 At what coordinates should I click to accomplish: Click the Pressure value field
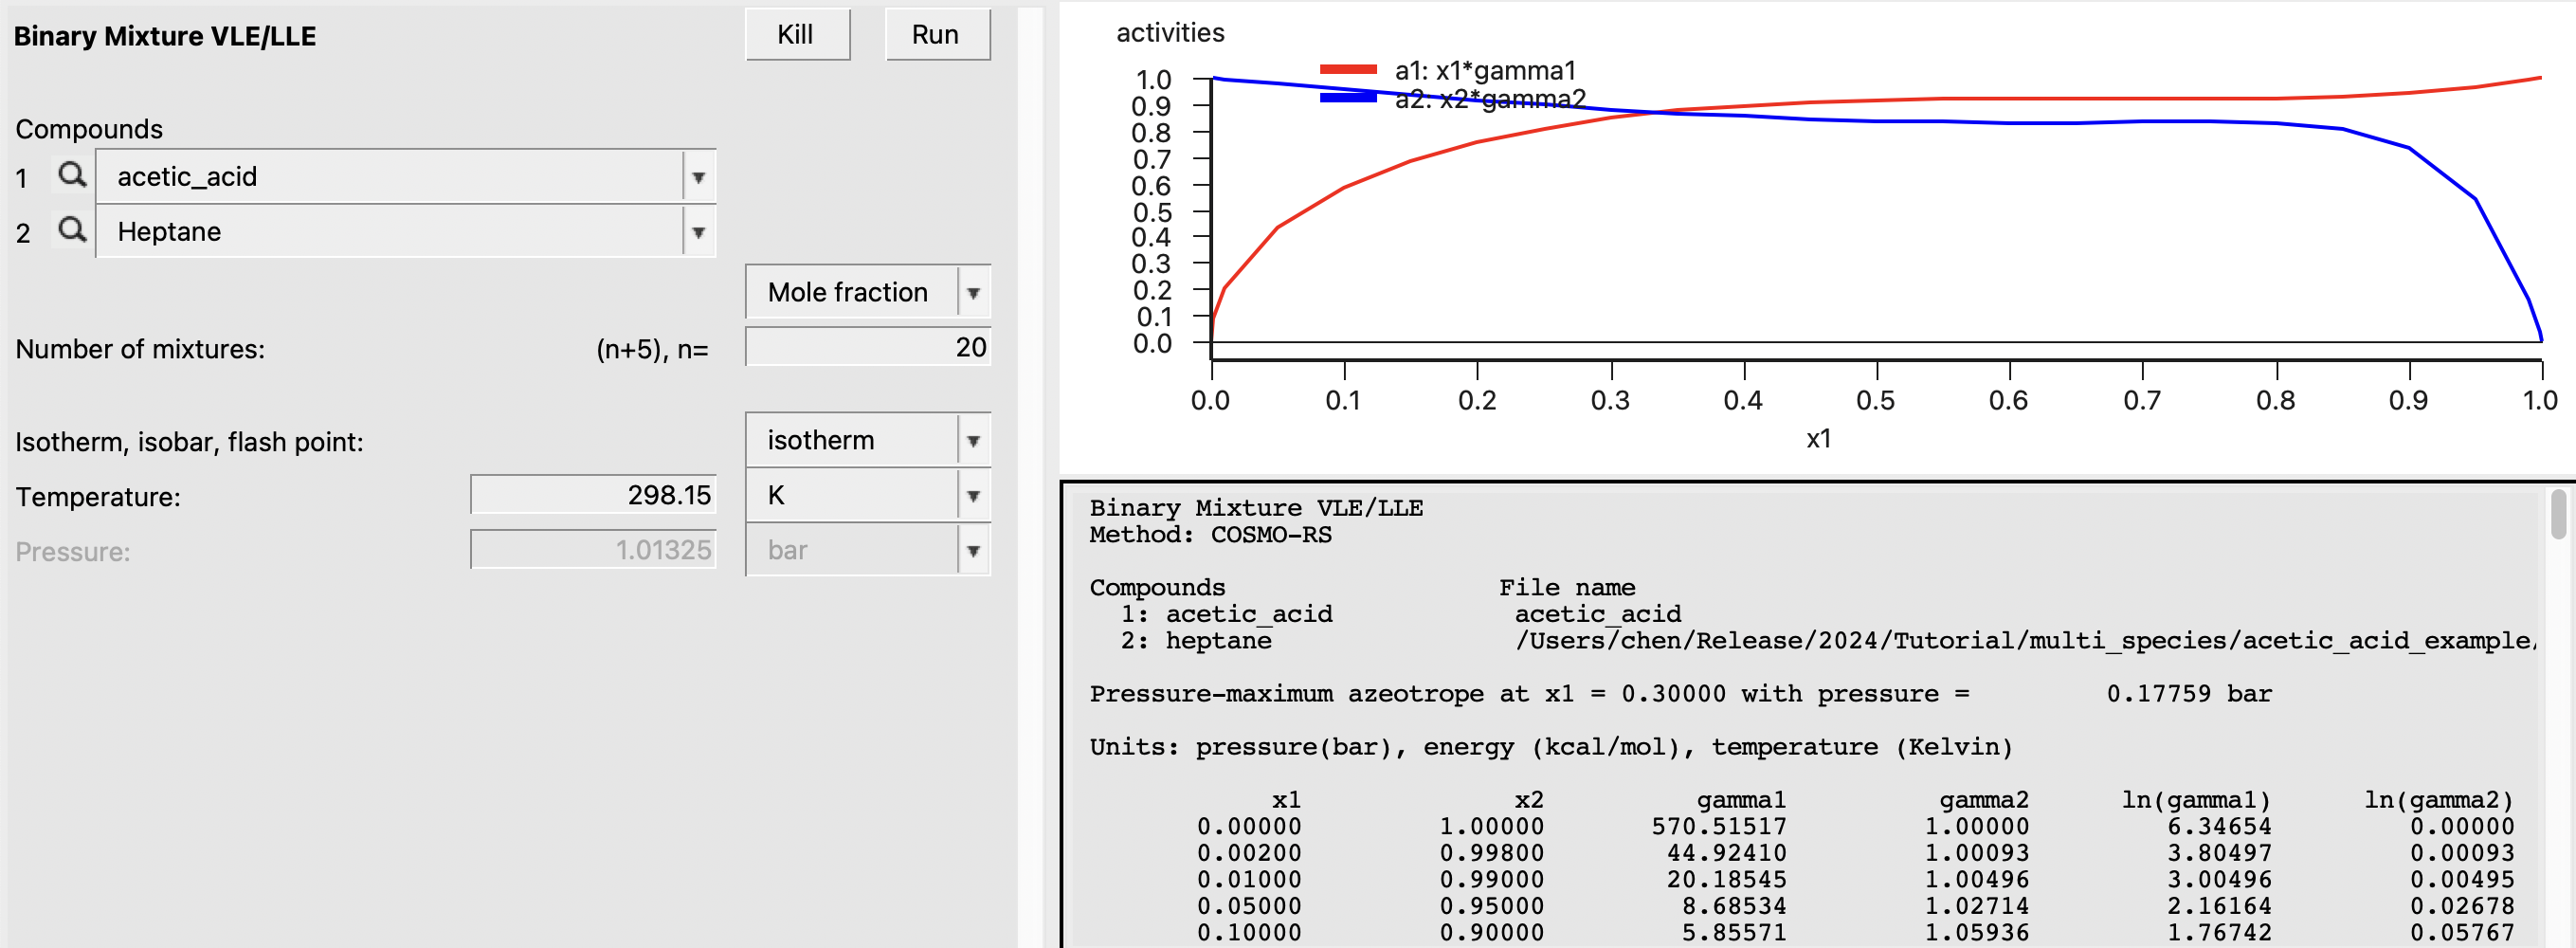point(593,550)
